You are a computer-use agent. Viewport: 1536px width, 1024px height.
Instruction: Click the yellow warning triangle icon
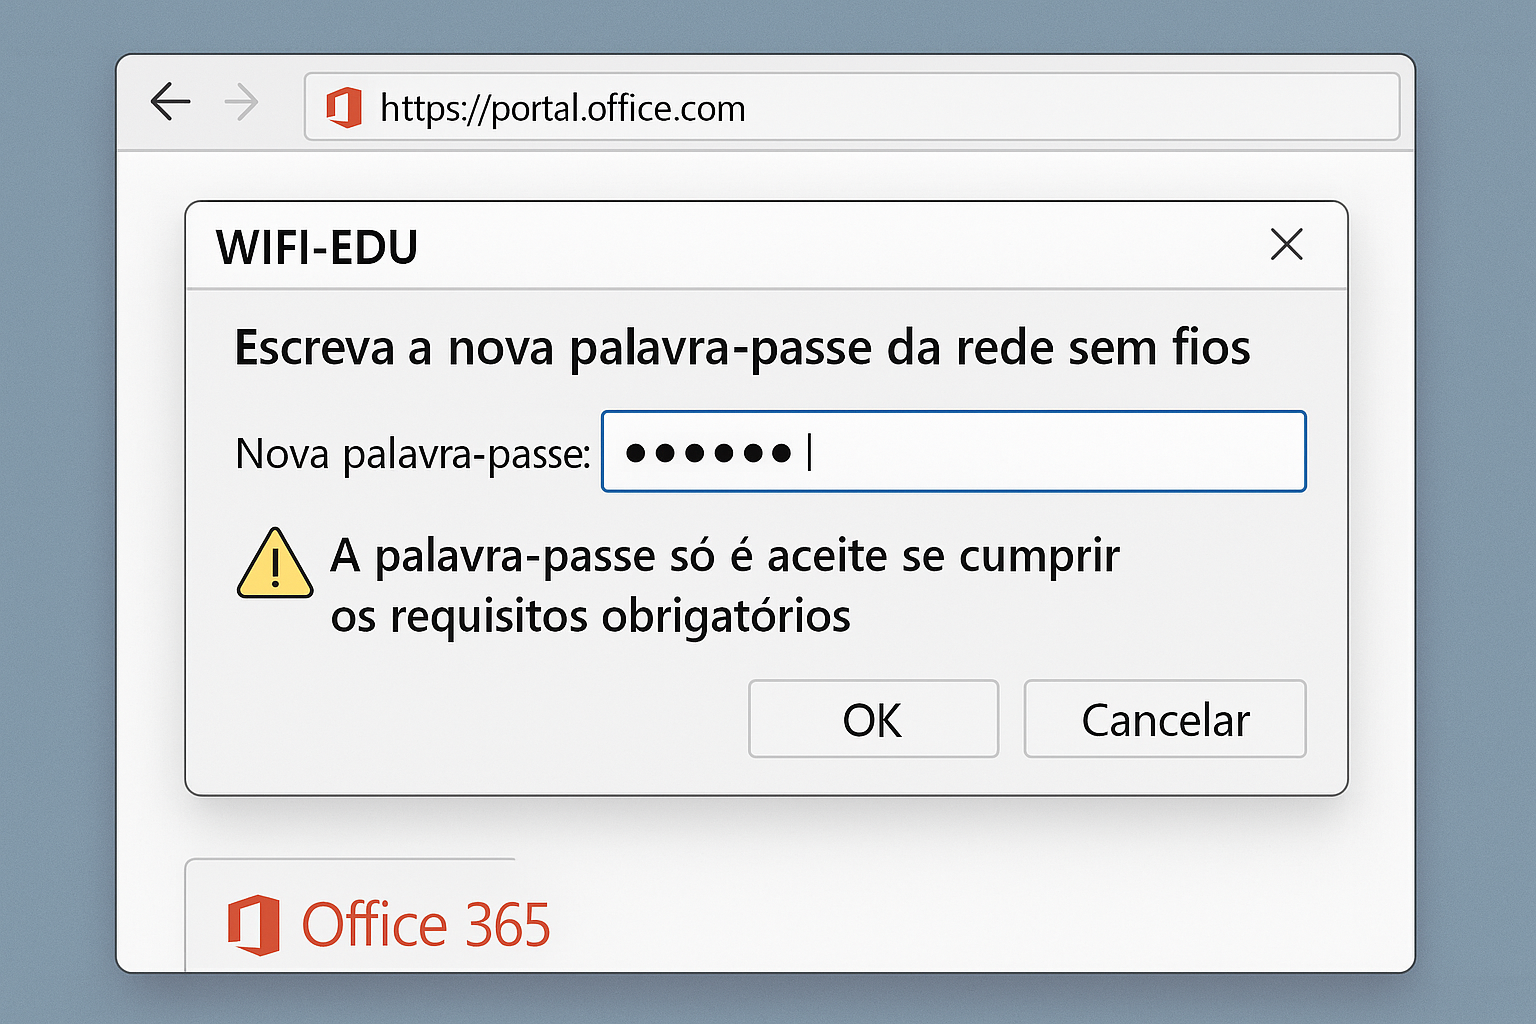click(275, 565)
